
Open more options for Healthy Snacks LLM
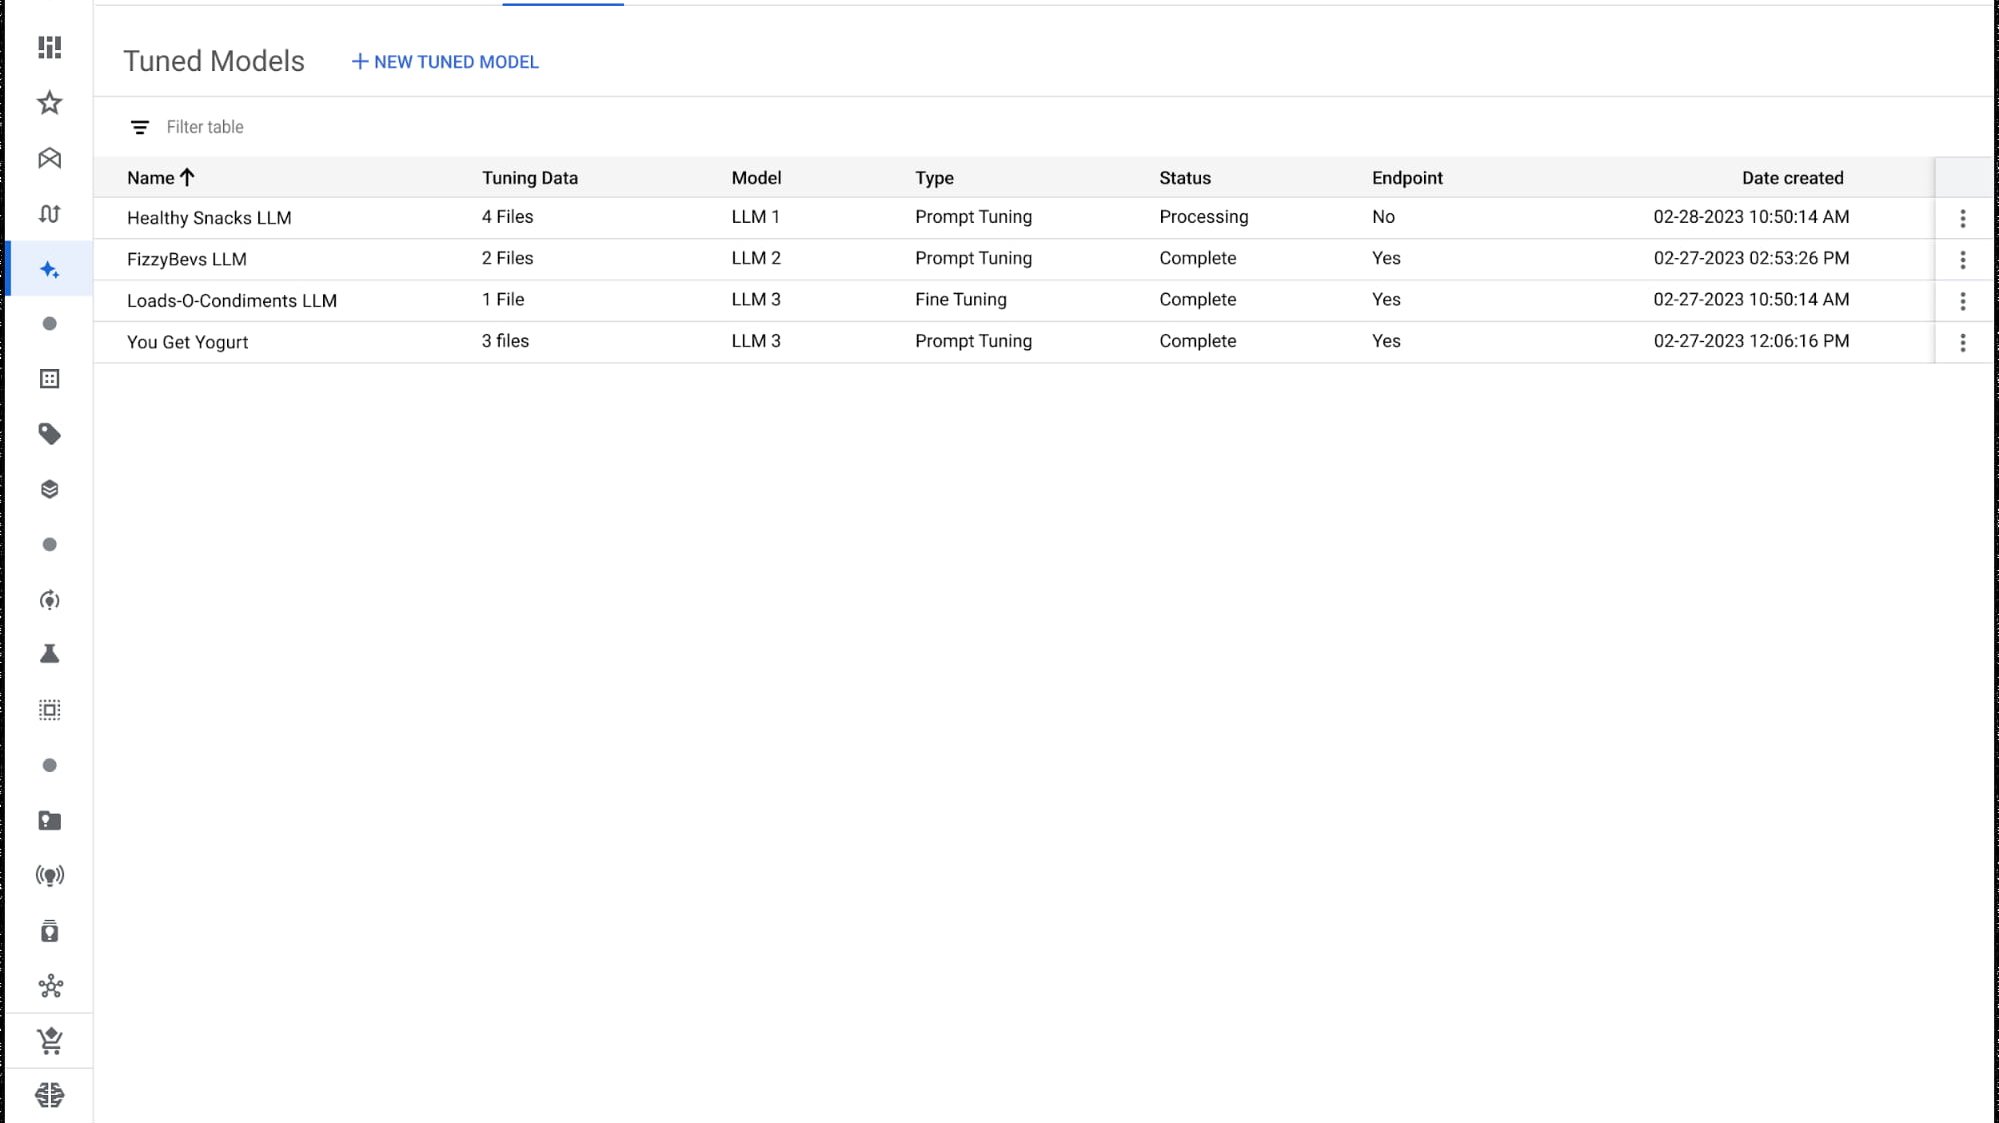point(1962,218)
